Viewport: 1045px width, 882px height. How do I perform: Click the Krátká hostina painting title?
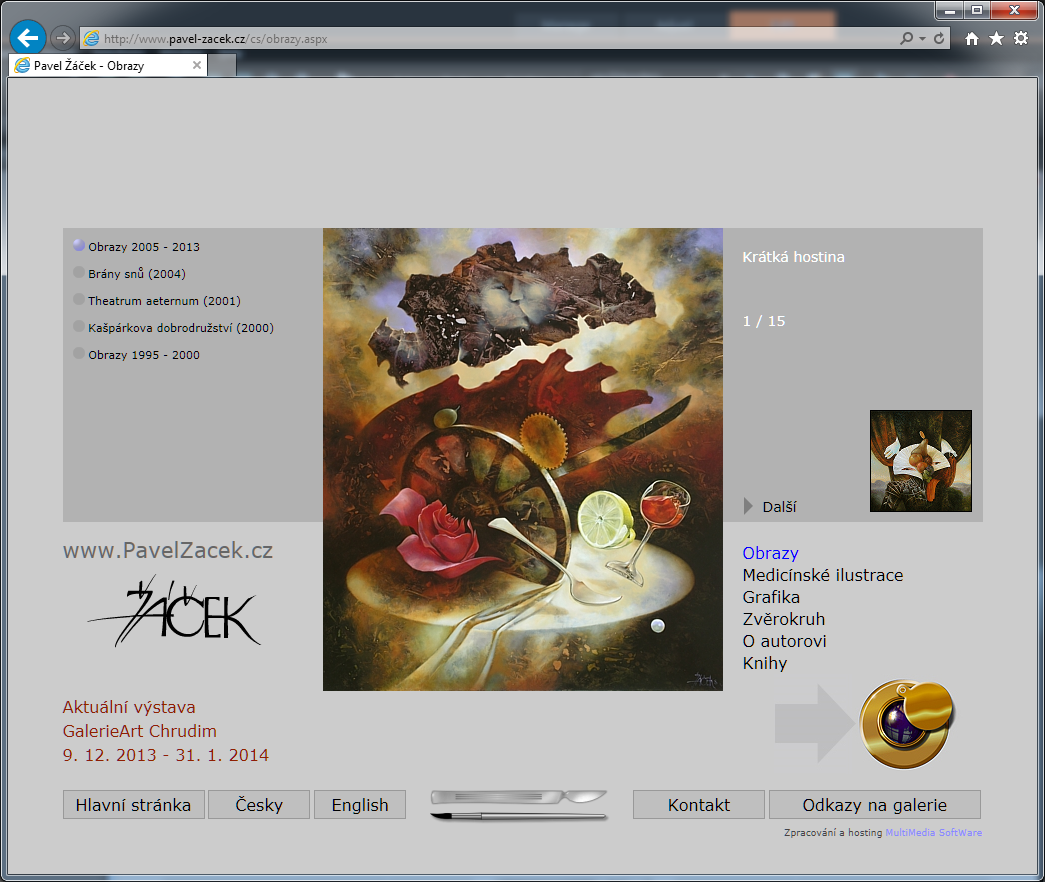coord(793,257)
